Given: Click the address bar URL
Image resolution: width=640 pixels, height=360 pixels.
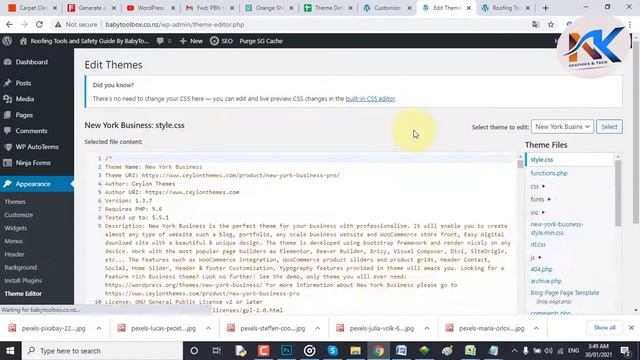Looking at the screenshot, I should 175,24.
